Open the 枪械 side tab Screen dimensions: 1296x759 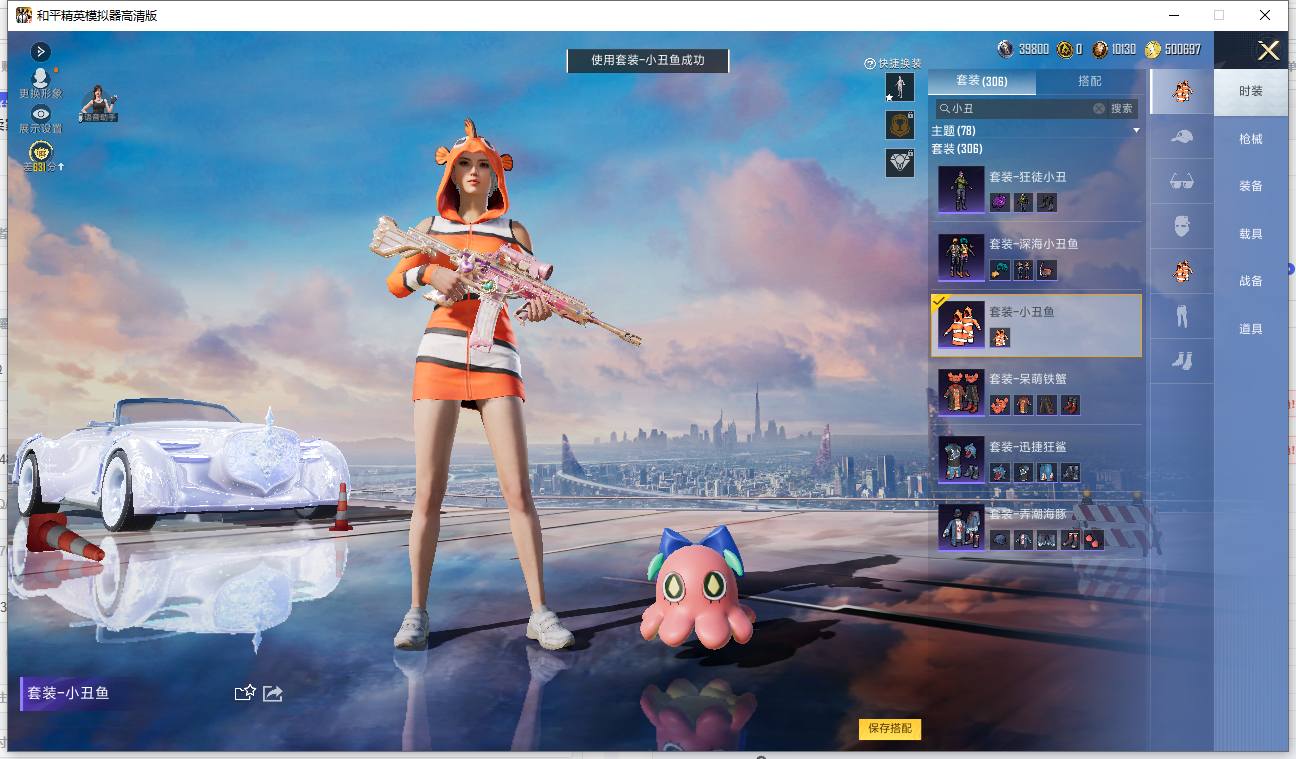point(1251,139)
